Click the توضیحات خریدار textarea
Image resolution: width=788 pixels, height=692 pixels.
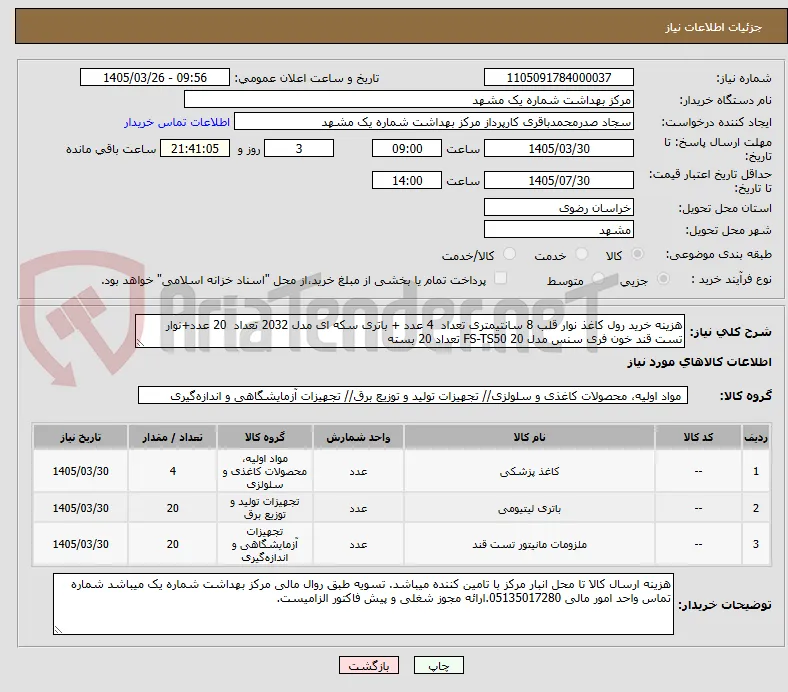tap(363, 604)
